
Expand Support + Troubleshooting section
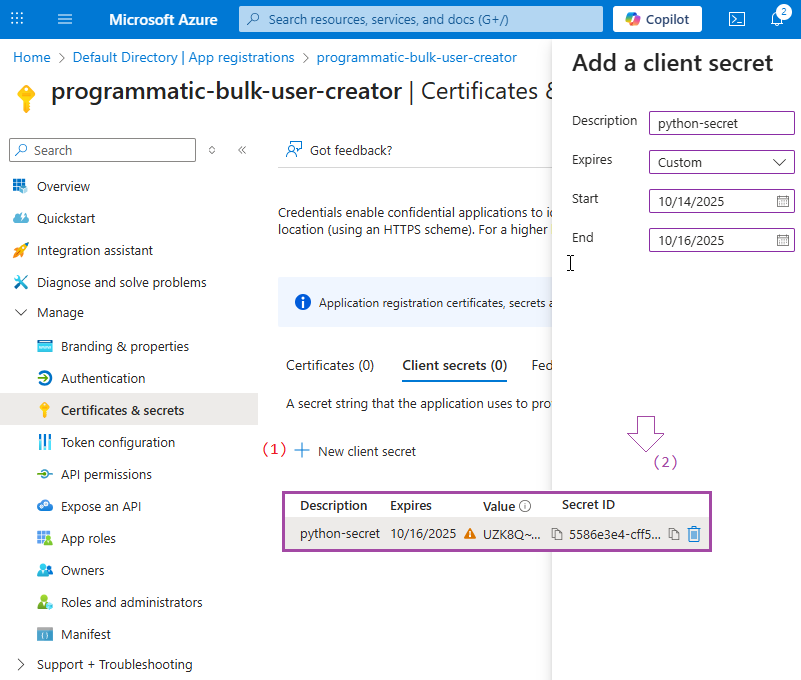point(21,664)
